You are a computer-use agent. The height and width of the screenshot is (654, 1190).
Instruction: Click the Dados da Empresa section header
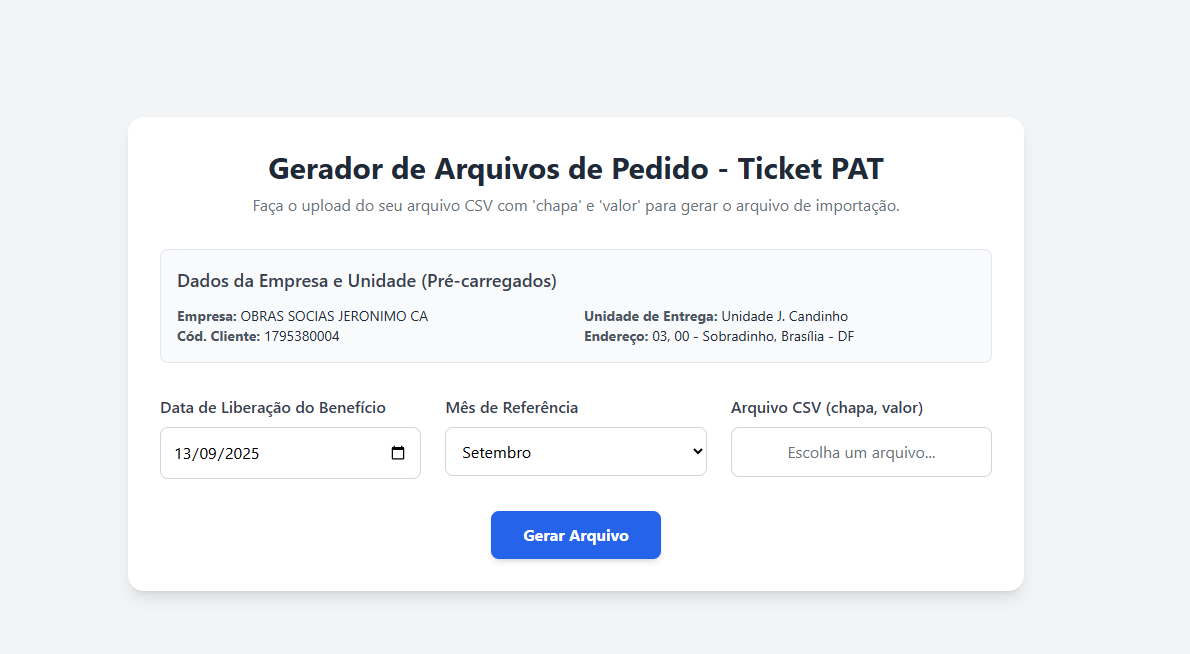click(x=366, y=281)
